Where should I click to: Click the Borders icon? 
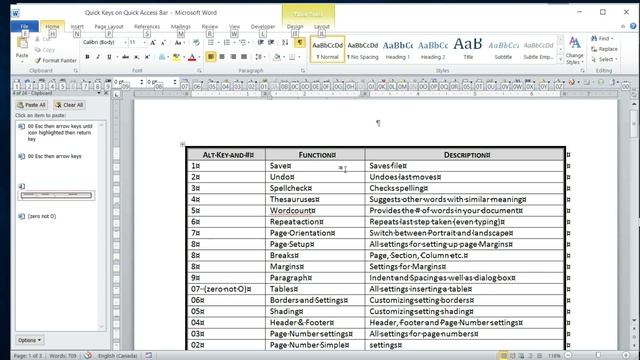[292, 57]
